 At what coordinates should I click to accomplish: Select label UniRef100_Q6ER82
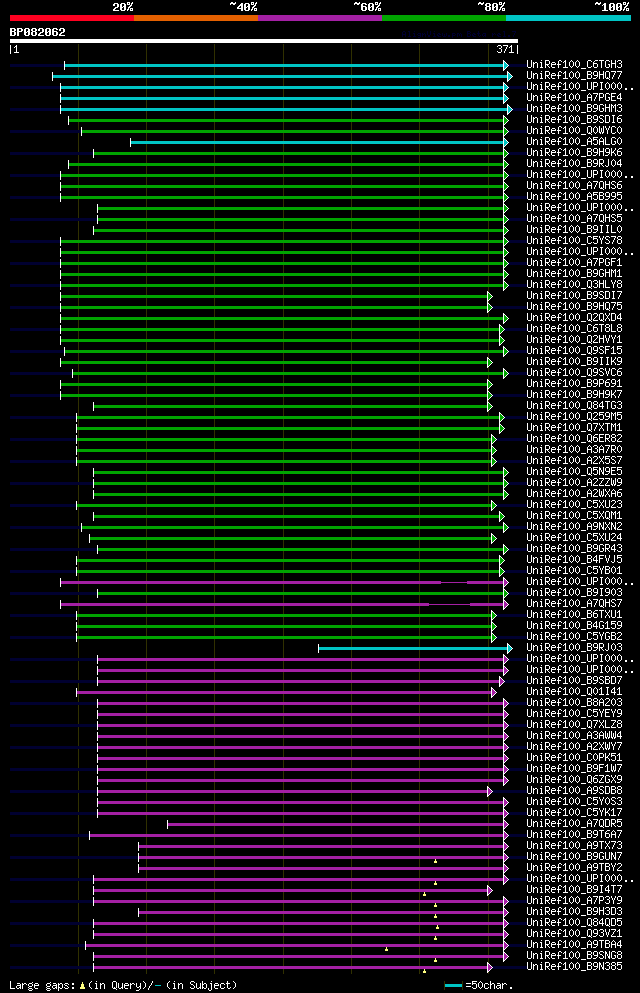pos(574,438)
